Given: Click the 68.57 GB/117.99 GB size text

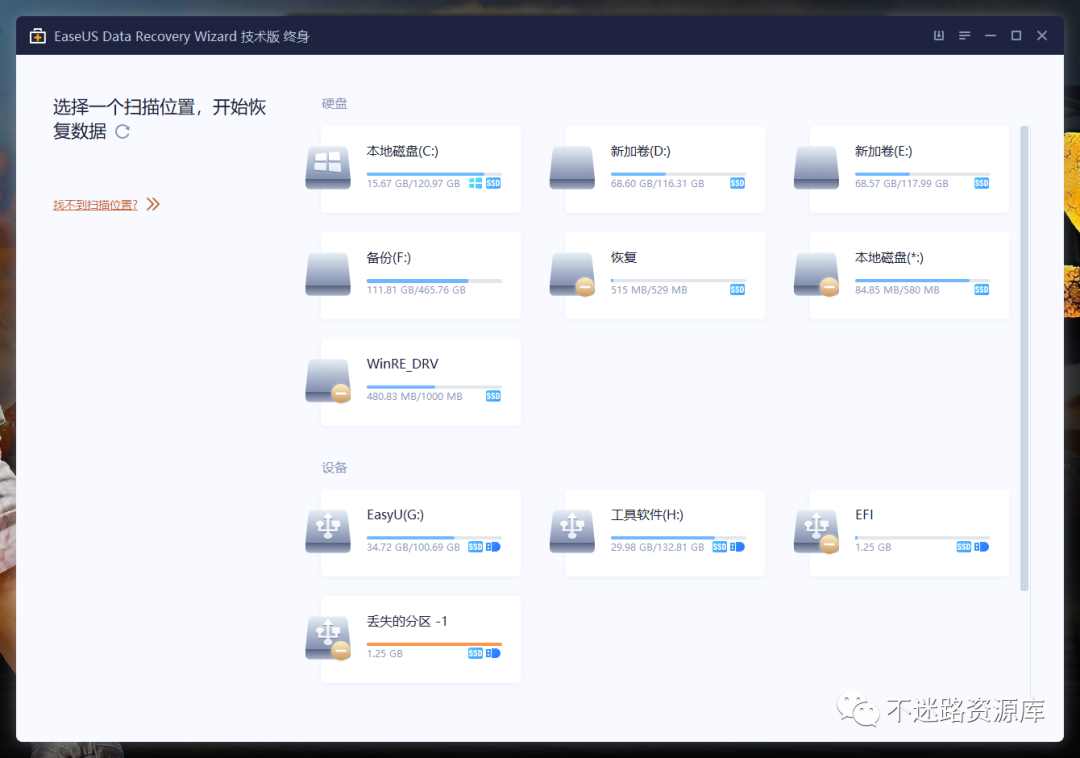Looking at the screenshot, I should 902,183.
